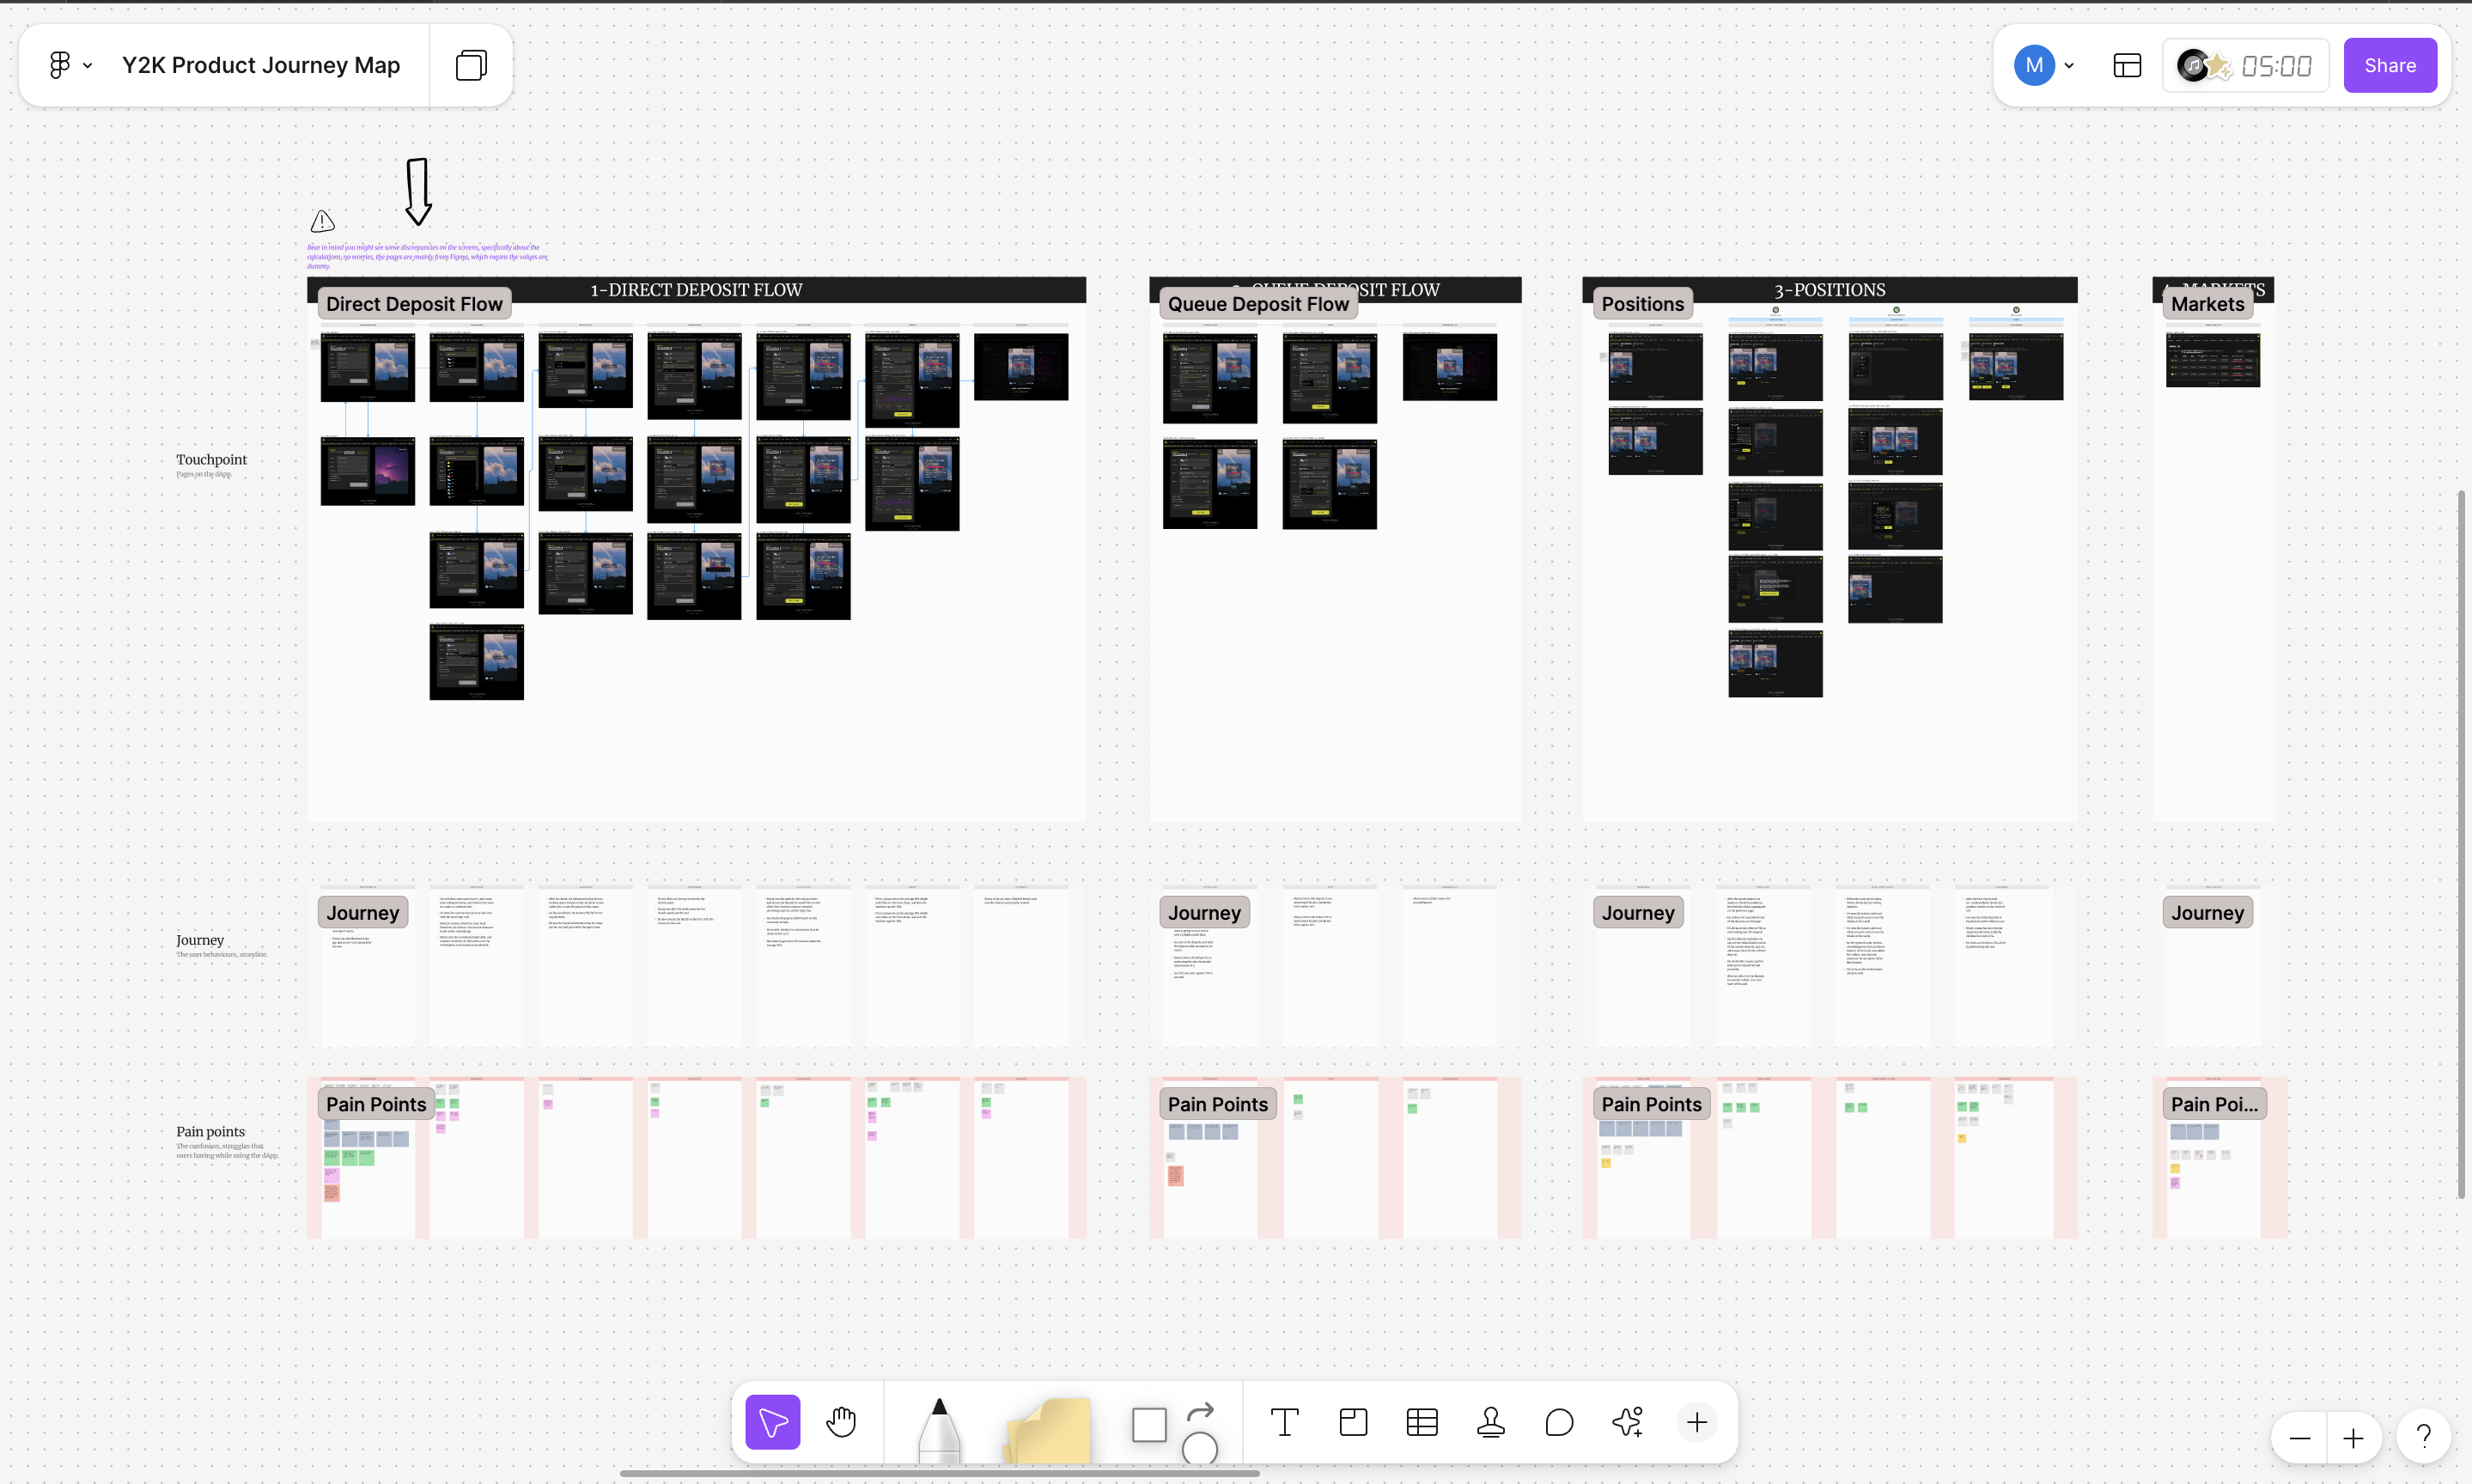Image resolution: width=2472 pixels, height=1484 pixels.
Task: Select the purple galaxy screenshot in Direct Deposit Flow
Action: 368,471
